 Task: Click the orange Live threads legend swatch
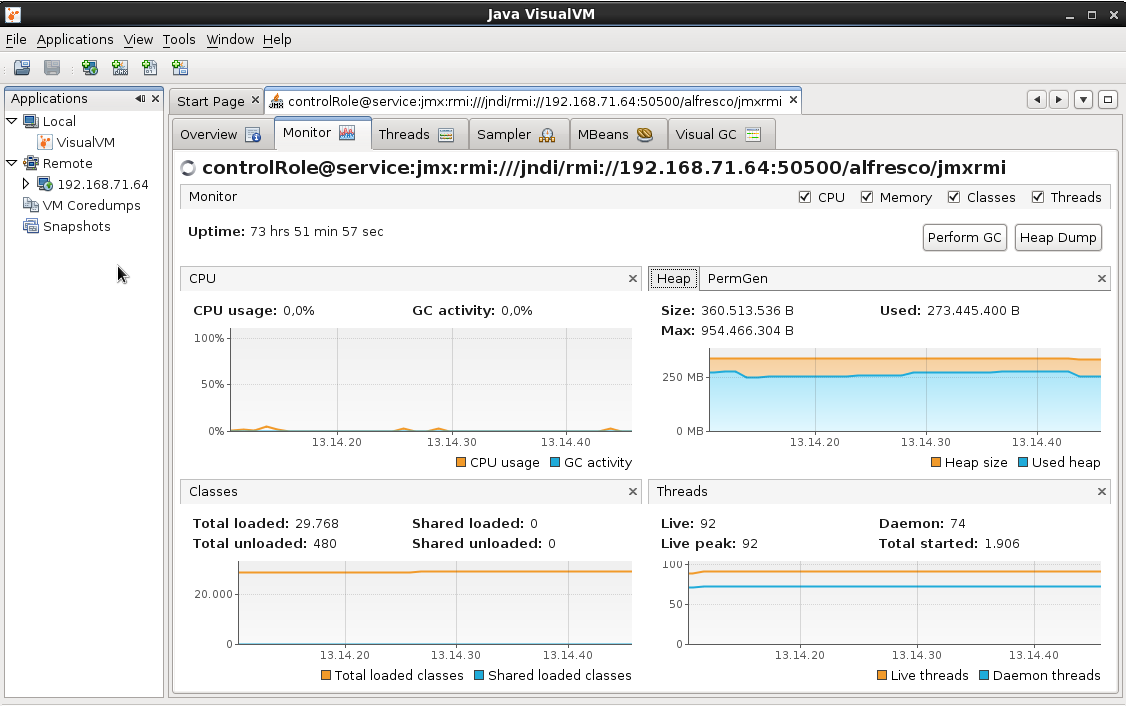coord(882,675)
